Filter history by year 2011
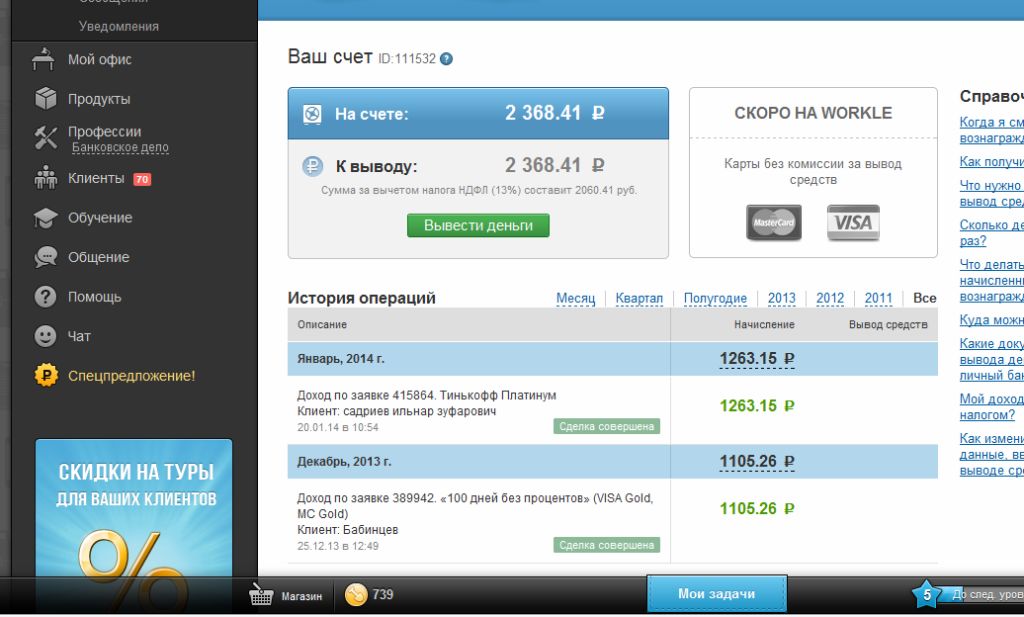1024x617 pixels. [878, 298]
